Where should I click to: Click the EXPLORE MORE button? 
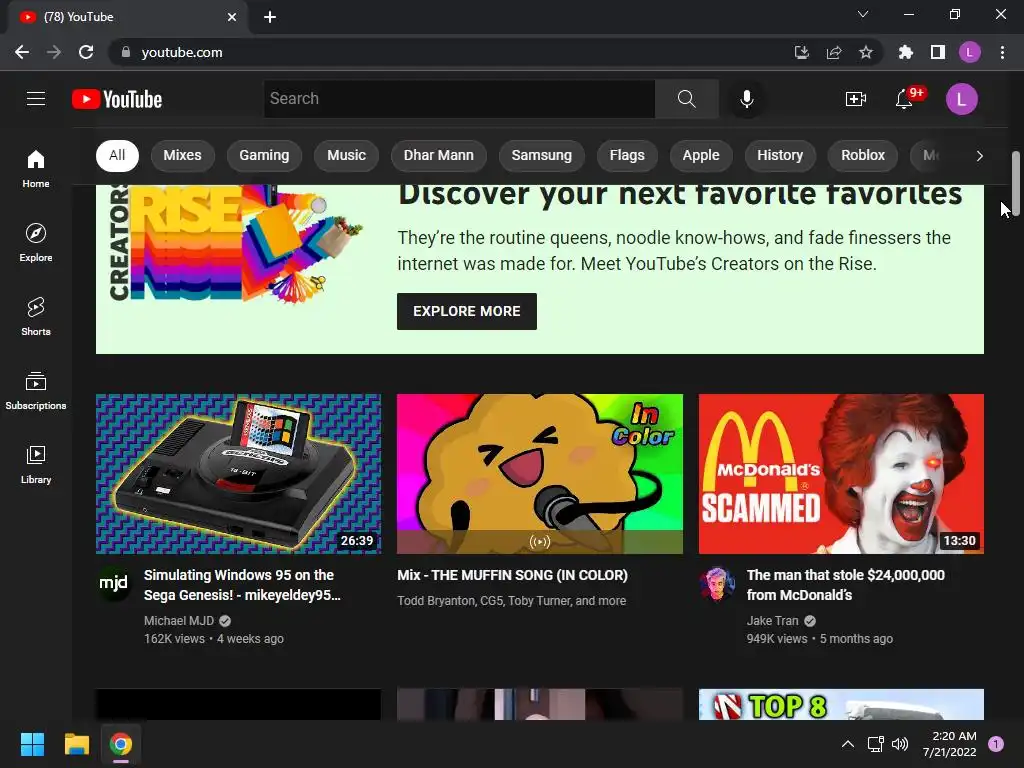point(466,312)
